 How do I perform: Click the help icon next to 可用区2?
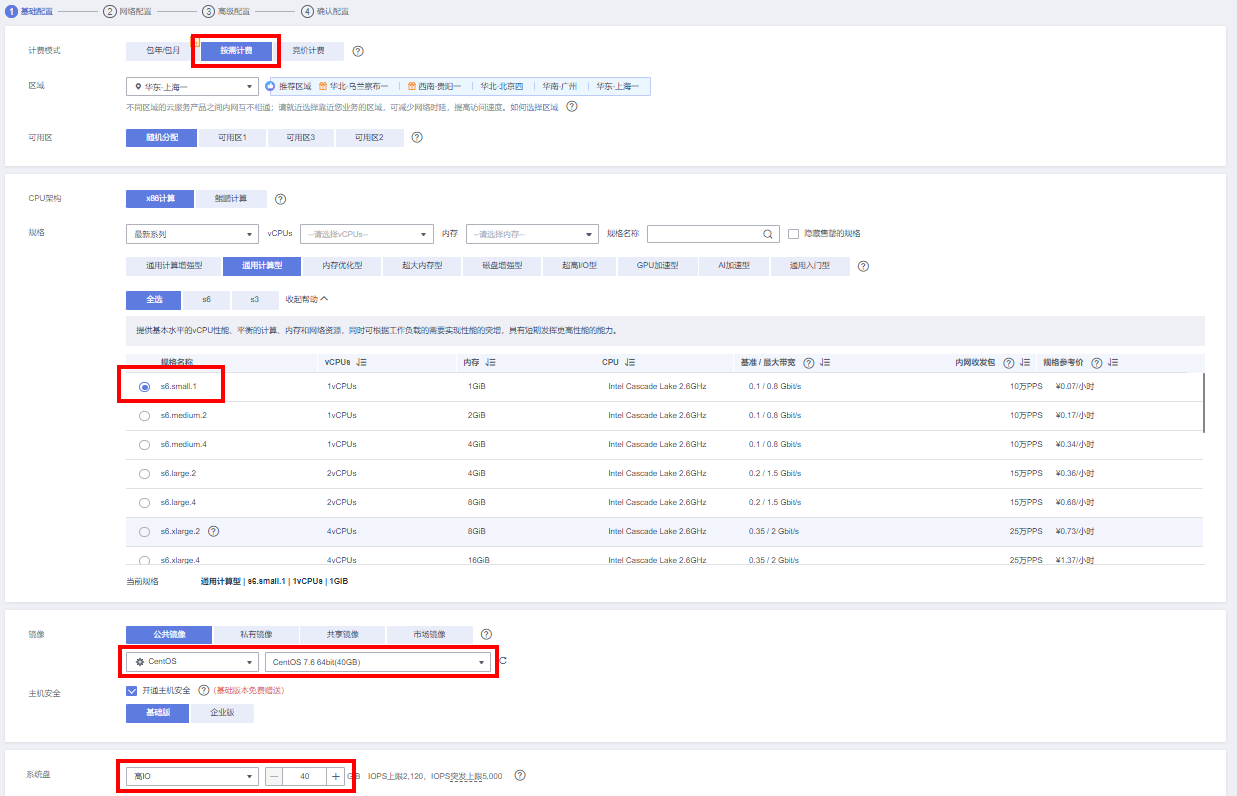click(417, 137)
